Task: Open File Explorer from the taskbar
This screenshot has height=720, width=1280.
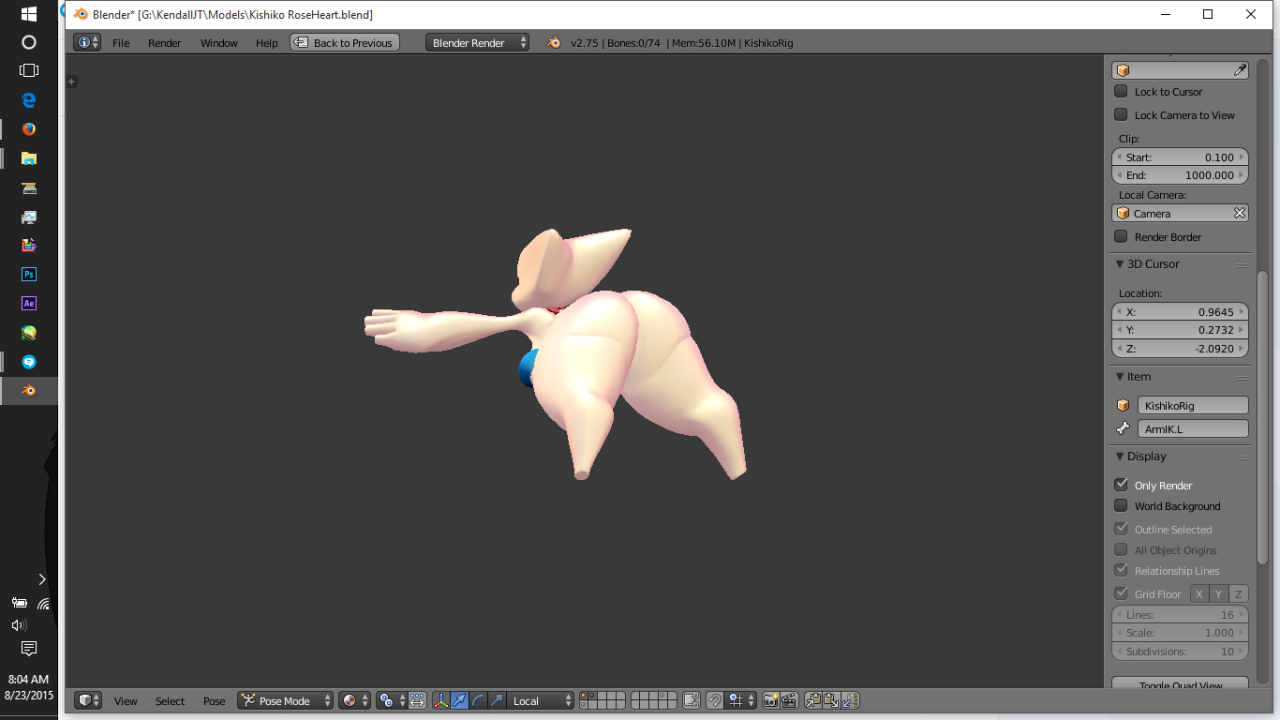Action: [29, 158]
